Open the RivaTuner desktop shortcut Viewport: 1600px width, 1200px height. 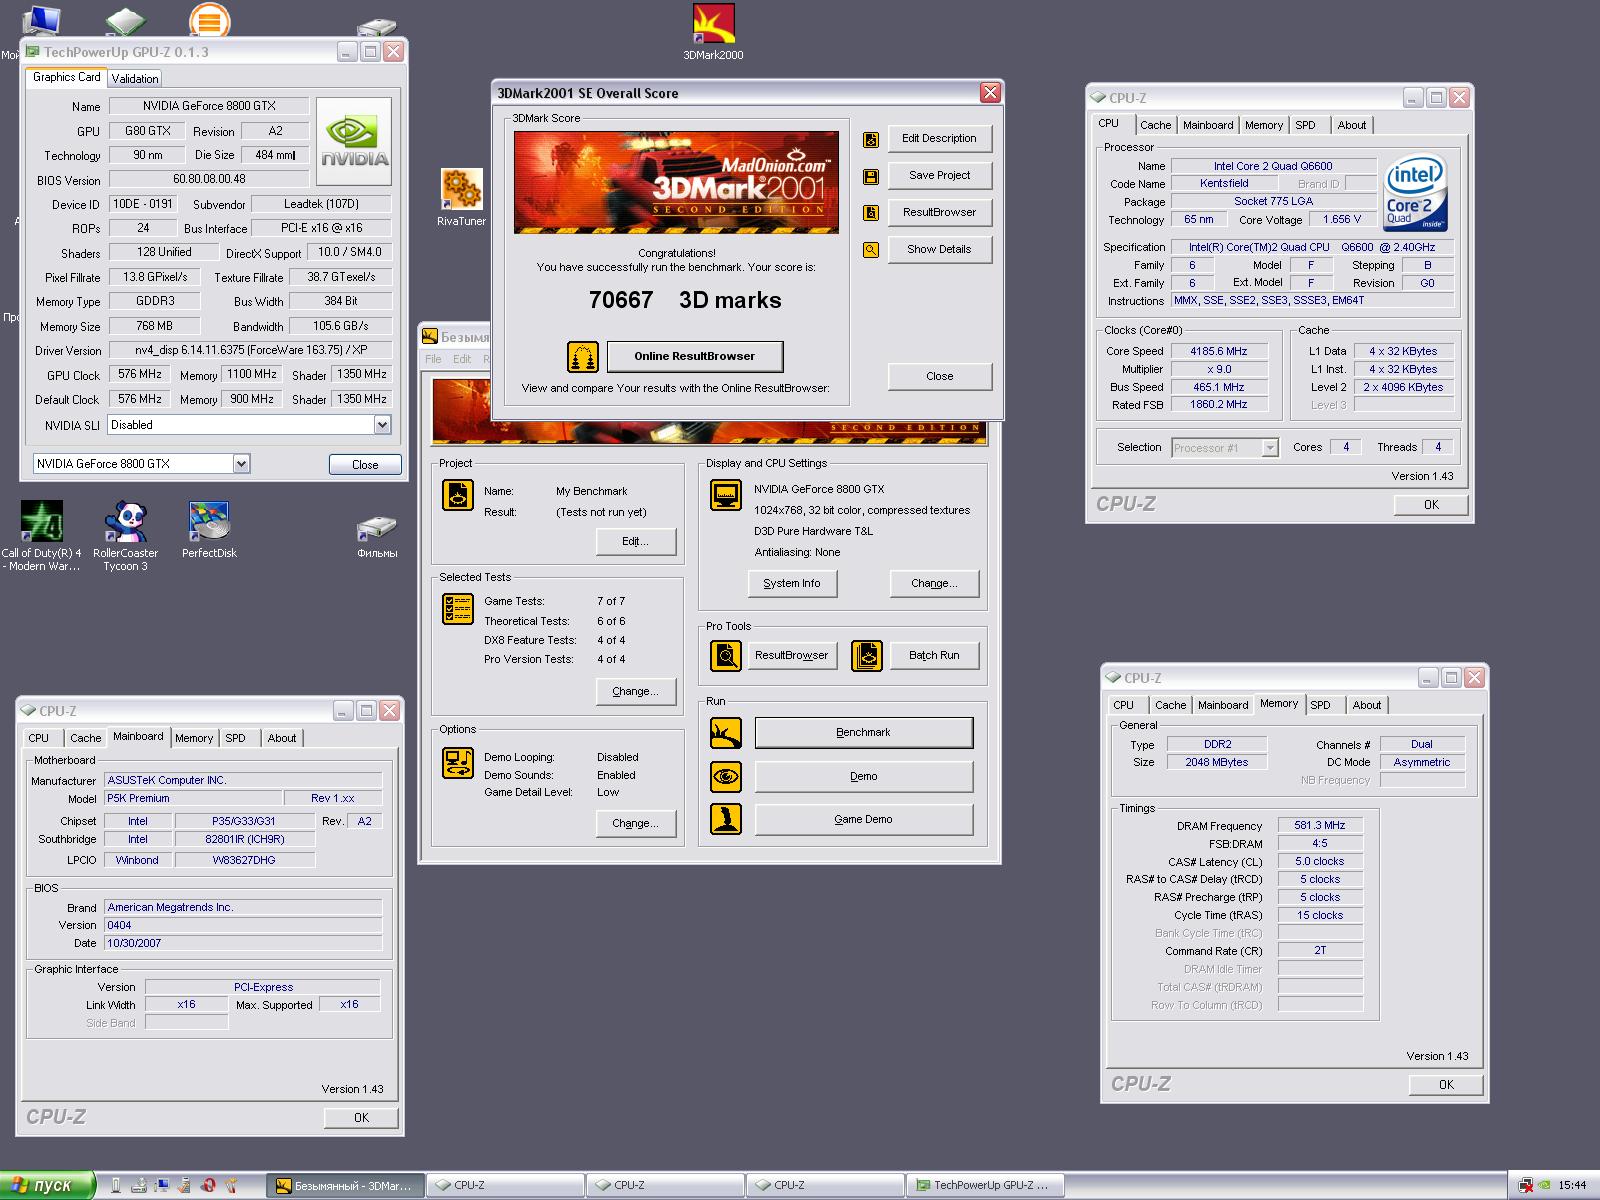pos(461,198)
